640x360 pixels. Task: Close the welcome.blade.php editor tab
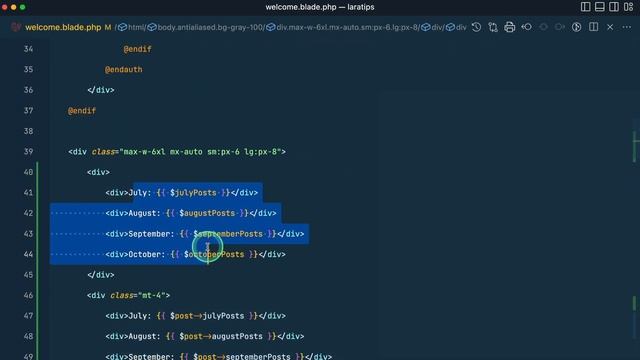[610, 27]
